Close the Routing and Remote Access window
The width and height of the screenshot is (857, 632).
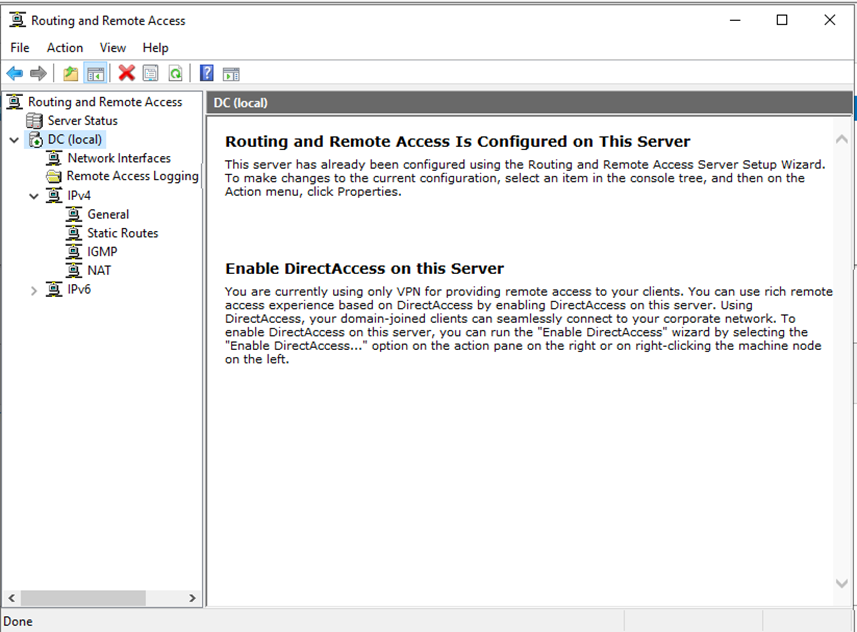point(830,20)
